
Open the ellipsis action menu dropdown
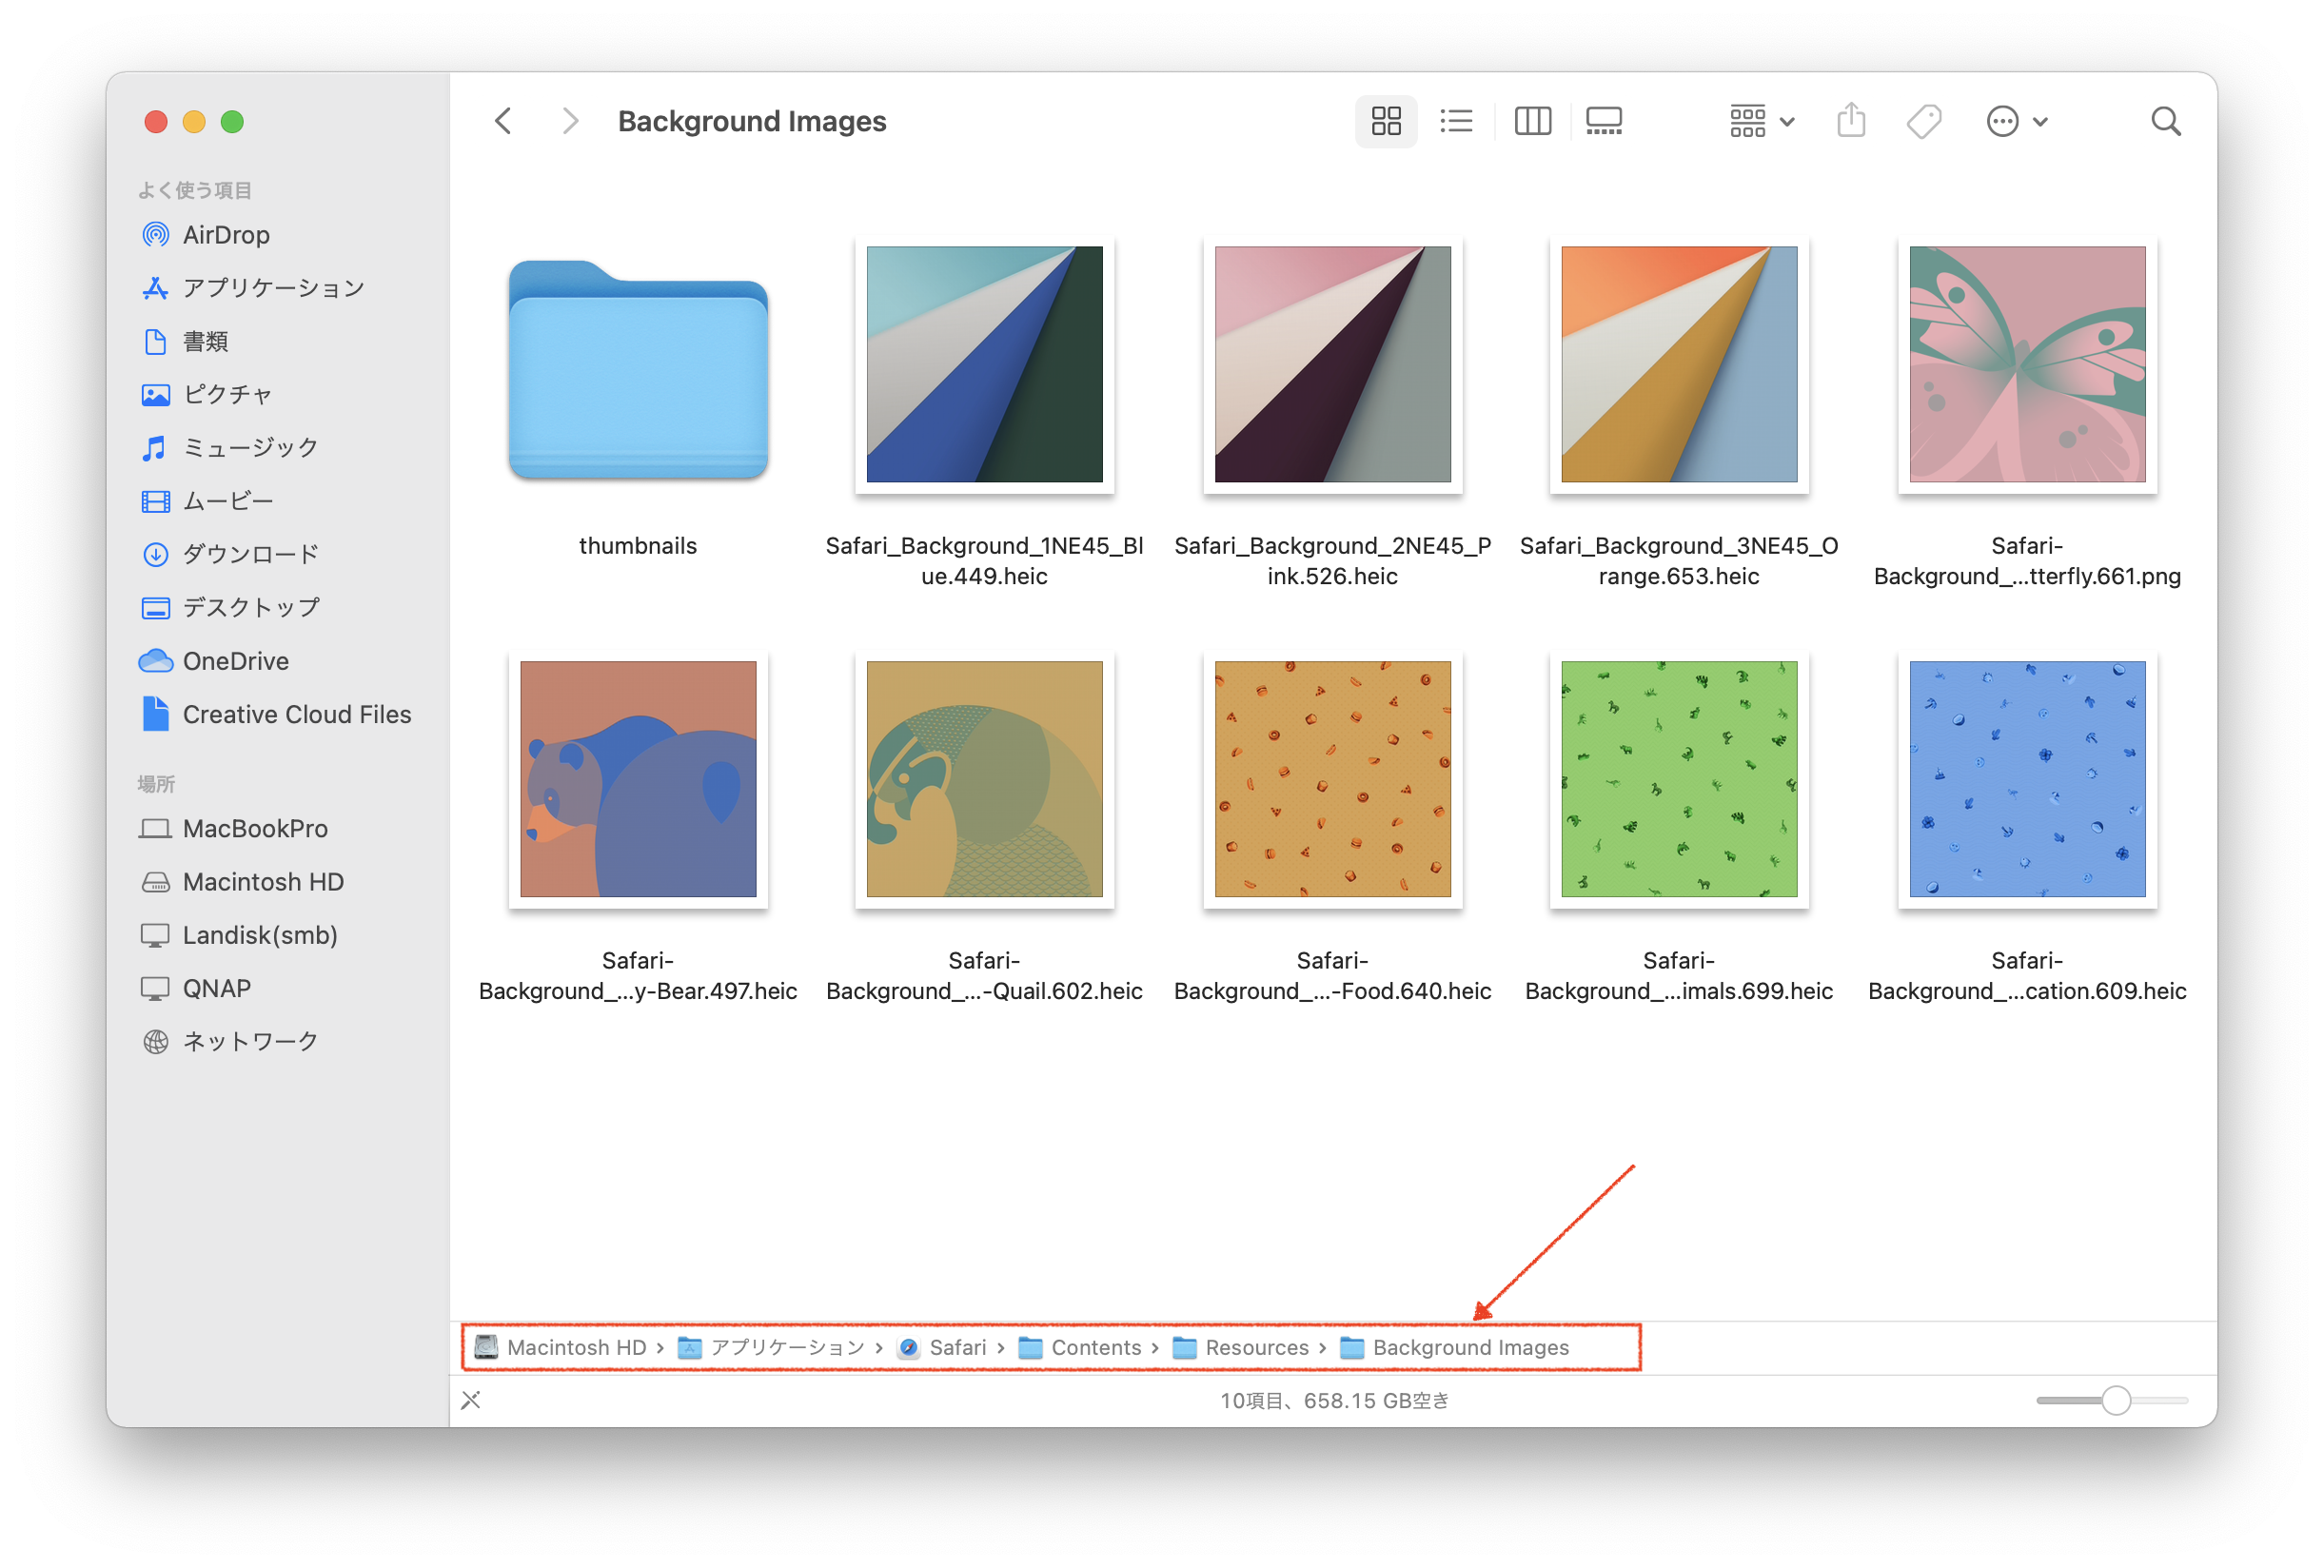(2017, 121)
